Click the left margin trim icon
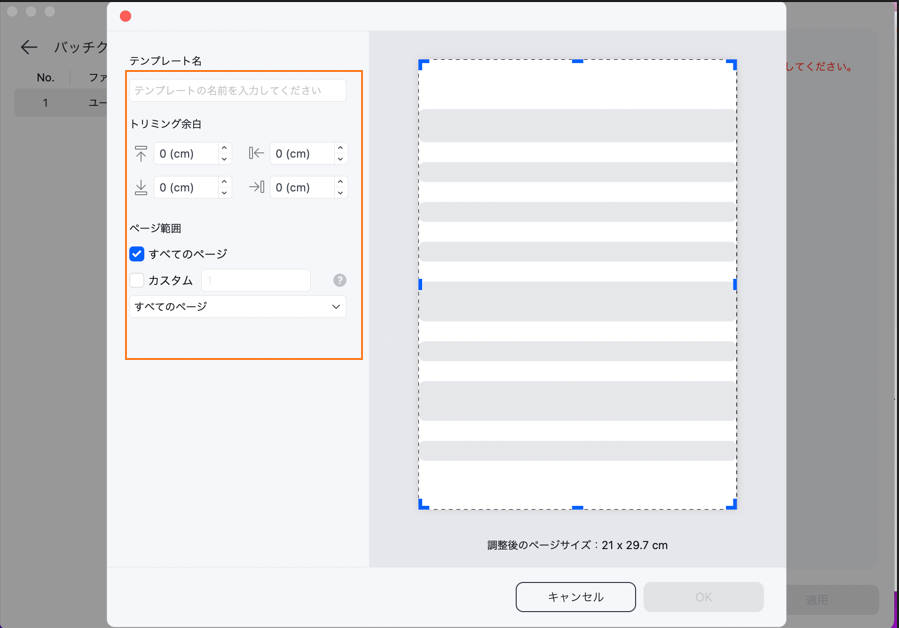 coord(256,154)
